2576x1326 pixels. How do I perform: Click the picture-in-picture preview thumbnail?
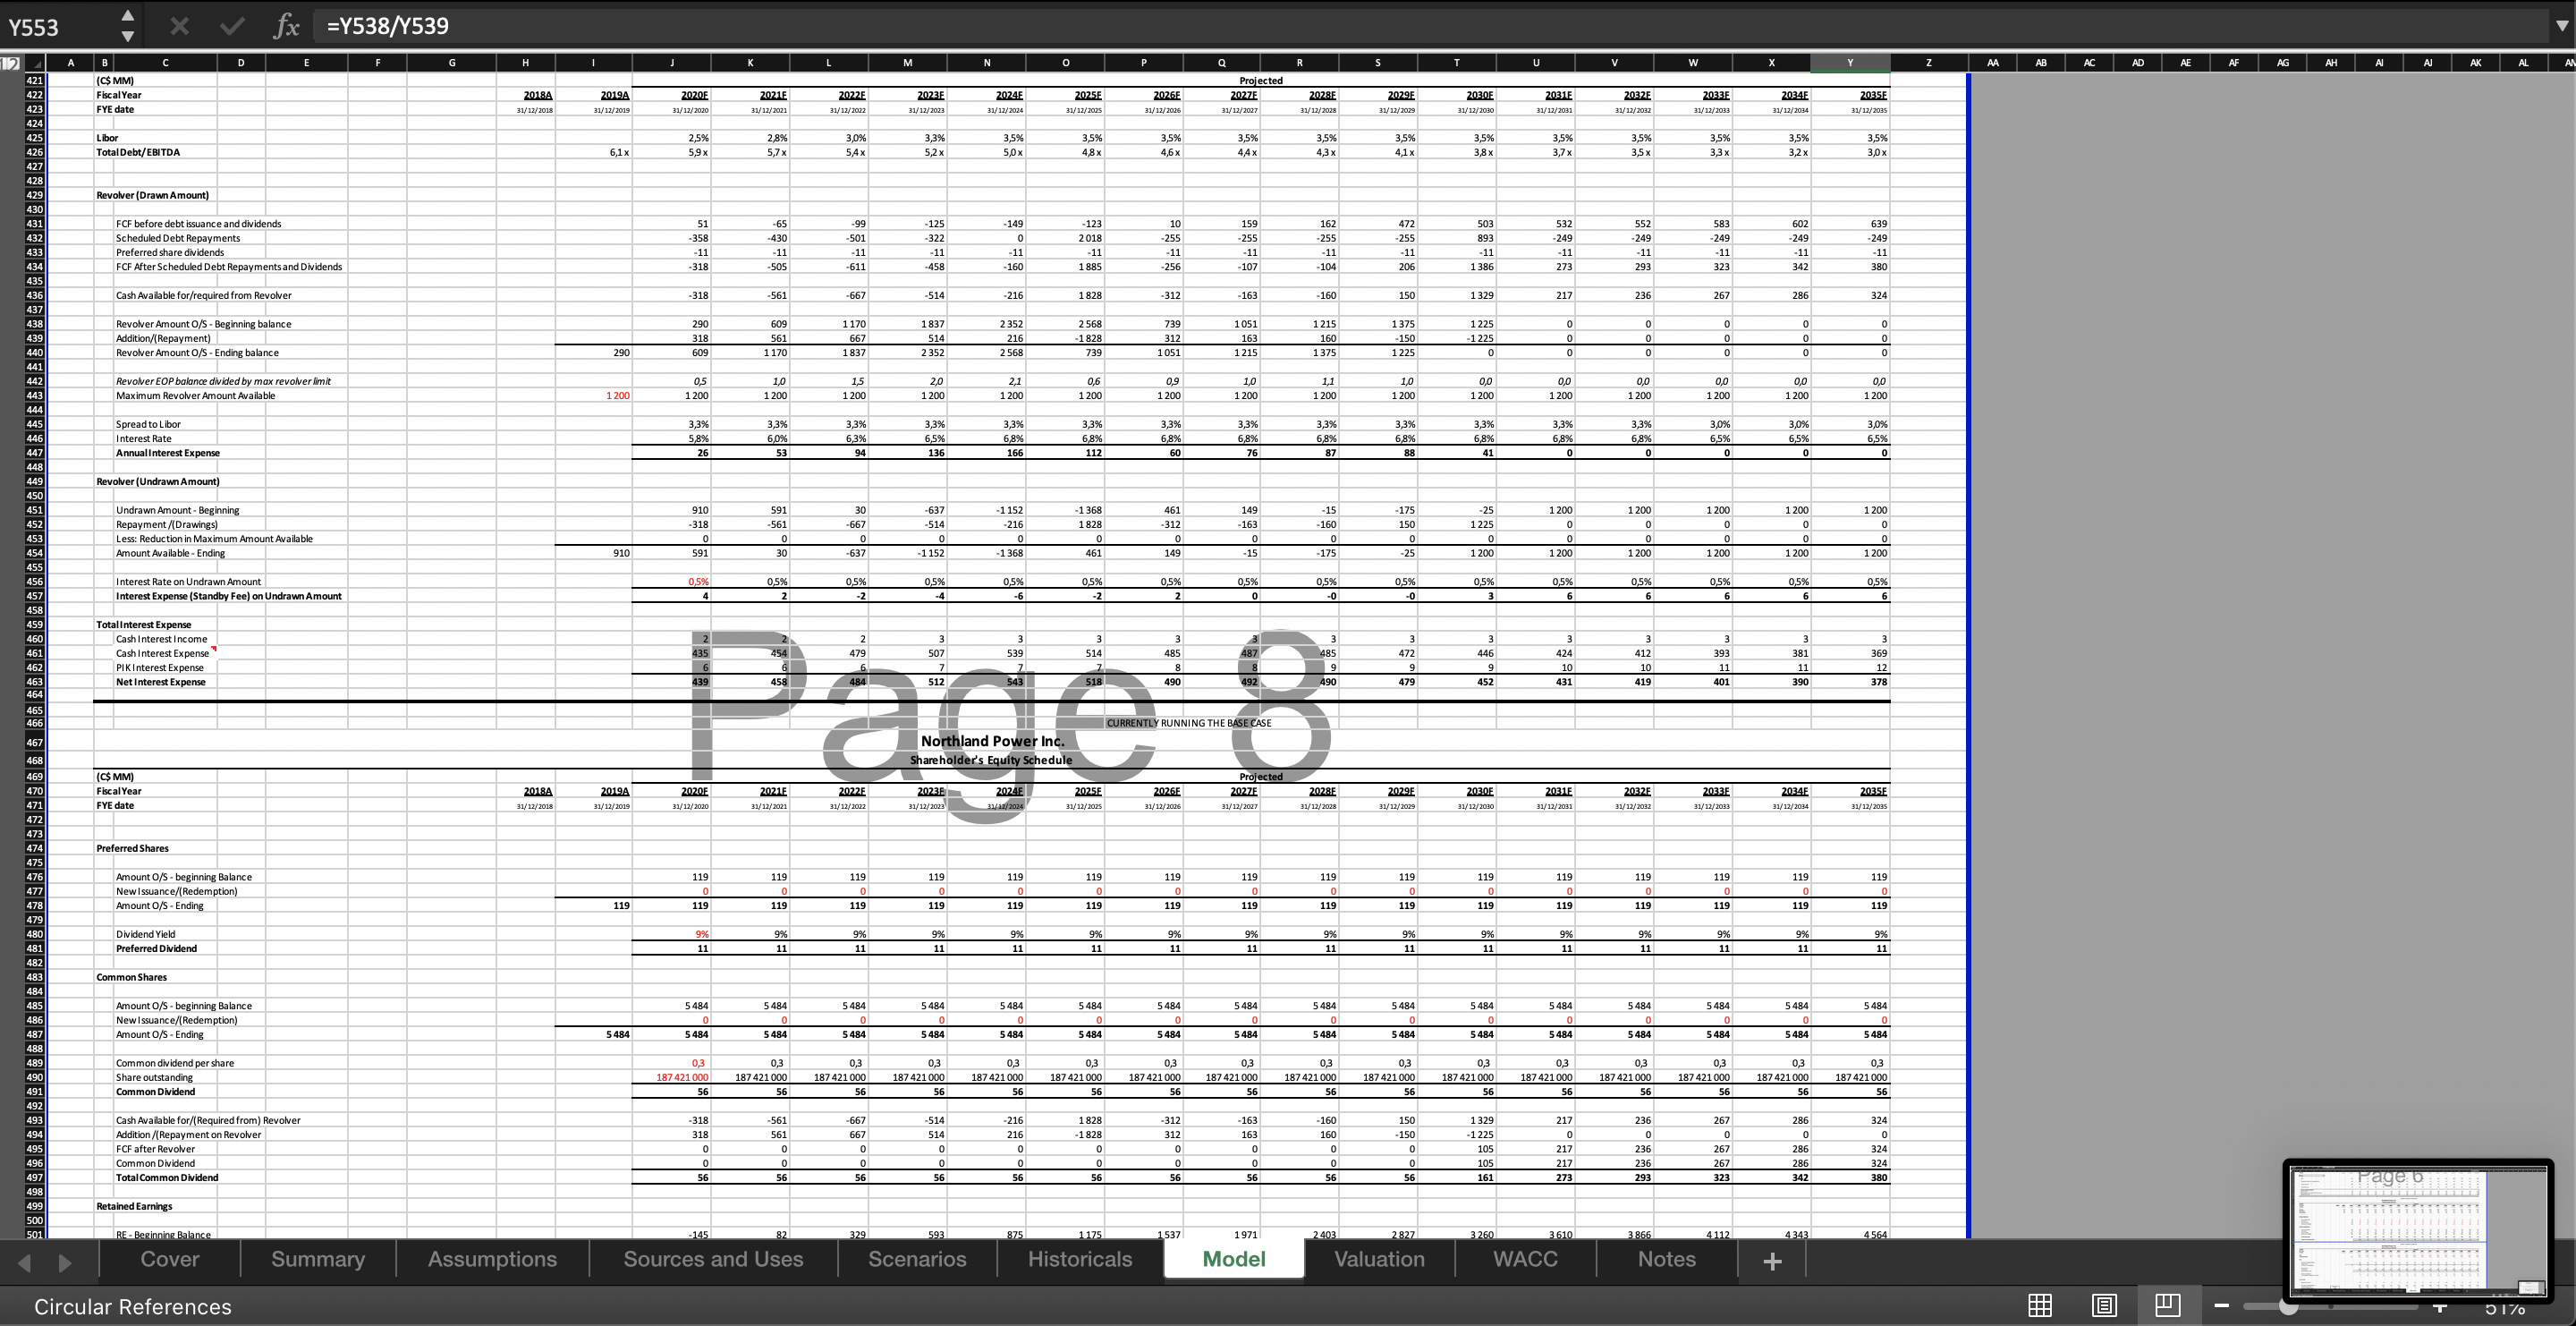click(2418, 1230)
